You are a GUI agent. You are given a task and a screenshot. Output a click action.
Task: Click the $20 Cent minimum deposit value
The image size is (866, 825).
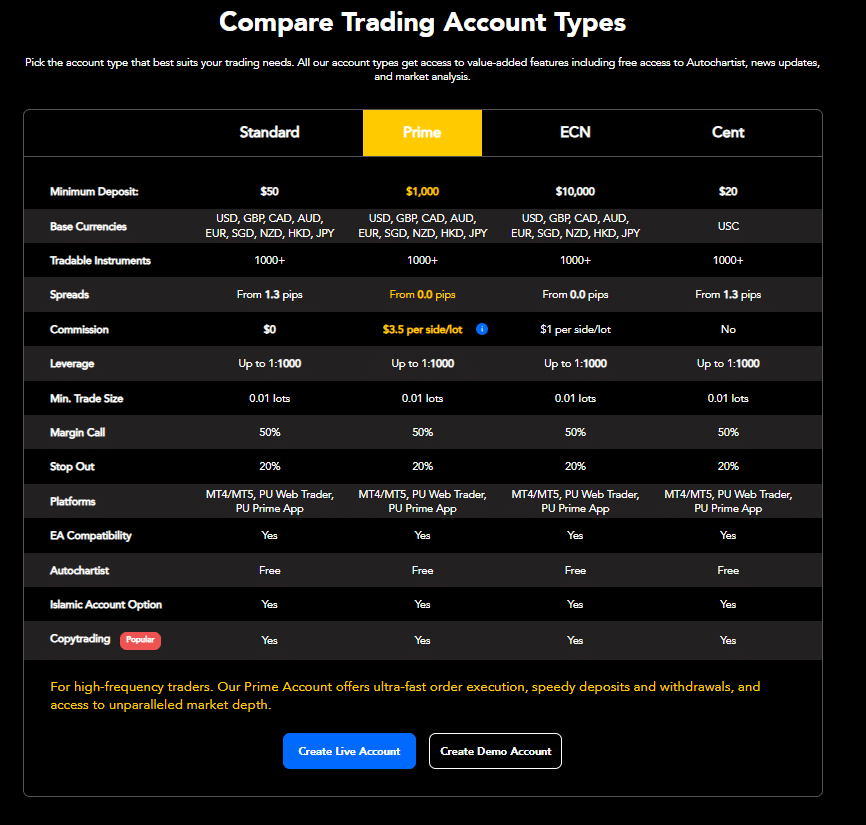pos(728,192)
